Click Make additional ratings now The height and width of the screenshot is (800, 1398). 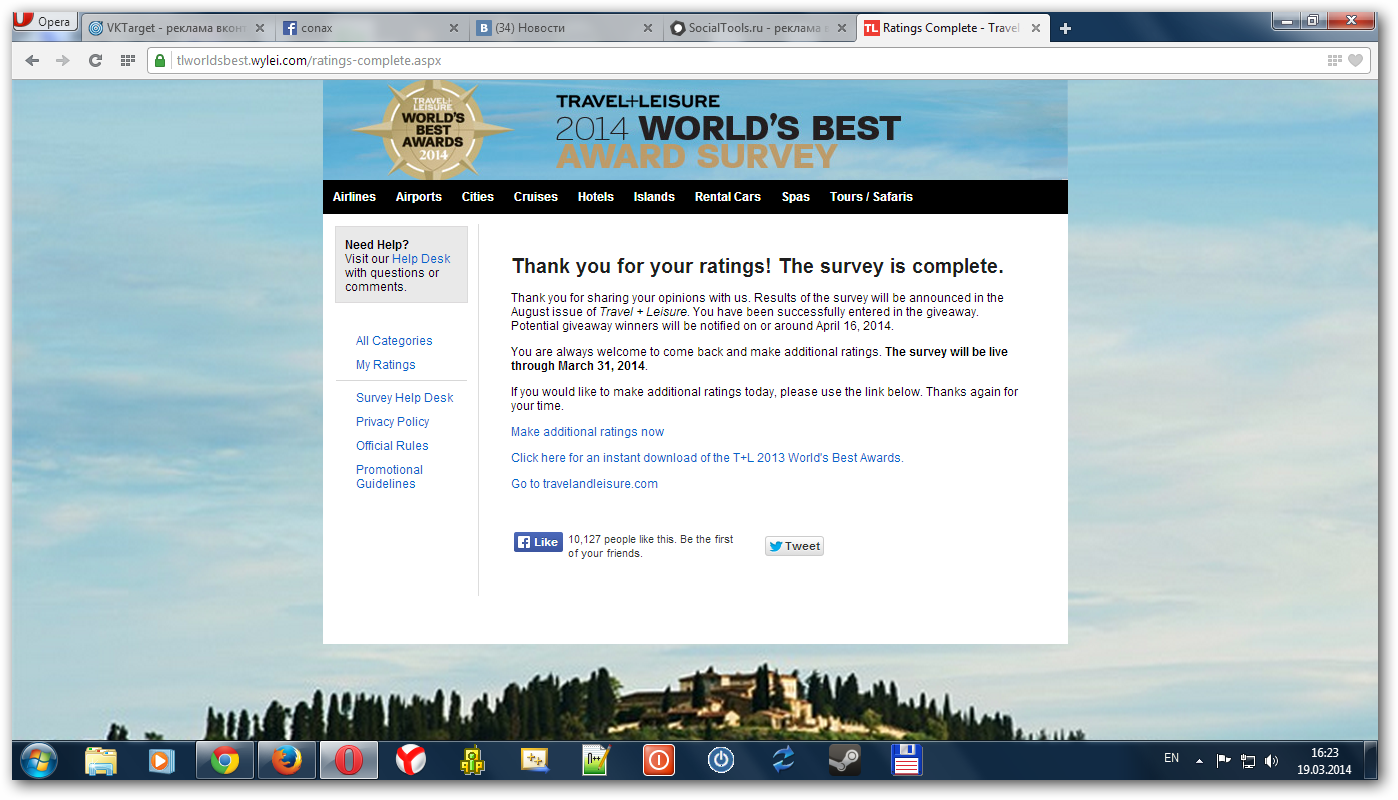(x=587, y=432)
